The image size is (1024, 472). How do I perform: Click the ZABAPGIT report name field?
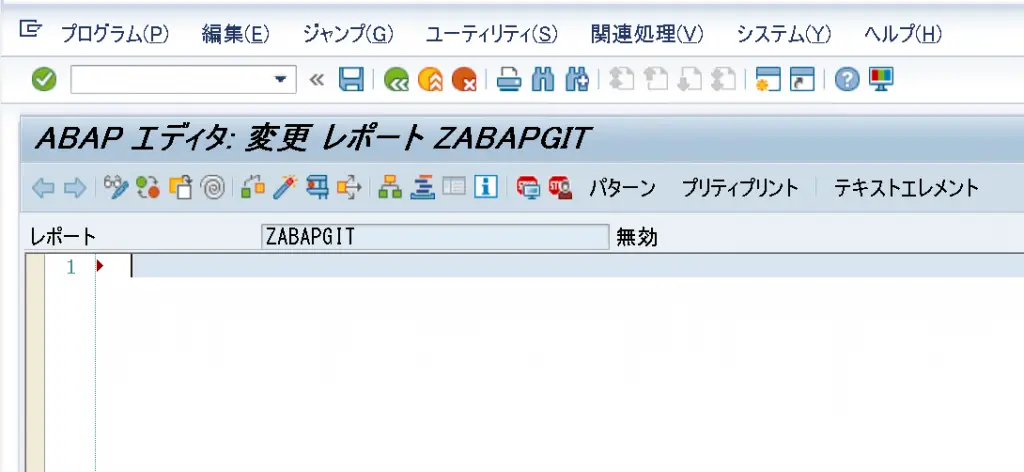coord(435,237)
